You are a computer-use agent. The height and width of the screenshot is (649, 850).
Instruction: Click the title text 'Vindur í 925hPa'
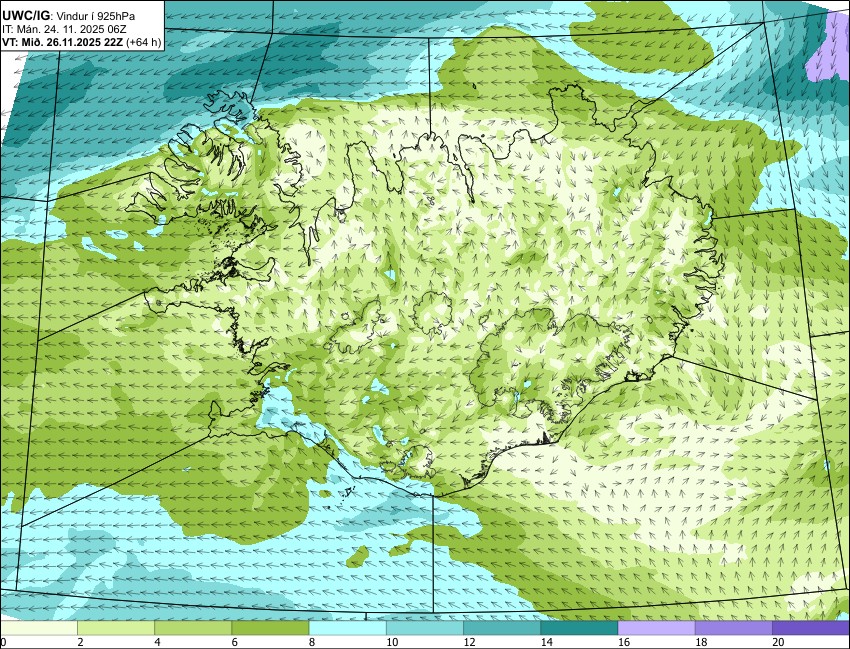[96, 16]
